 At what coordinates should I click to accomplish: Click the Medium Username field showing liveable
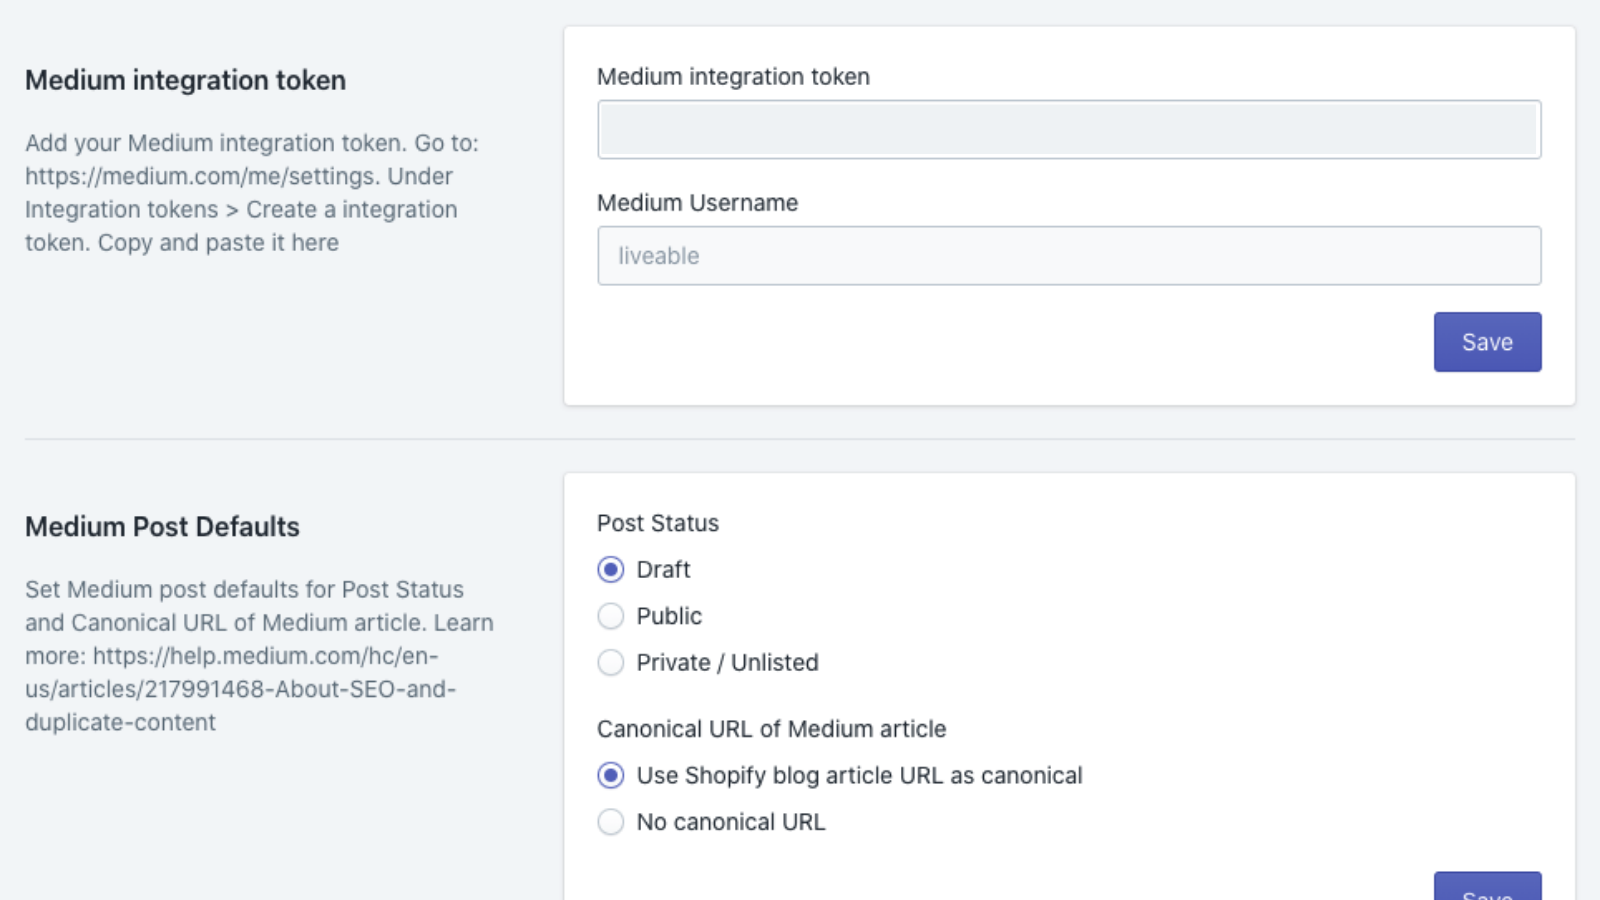pyautogui.click(x=1068, y=255)
